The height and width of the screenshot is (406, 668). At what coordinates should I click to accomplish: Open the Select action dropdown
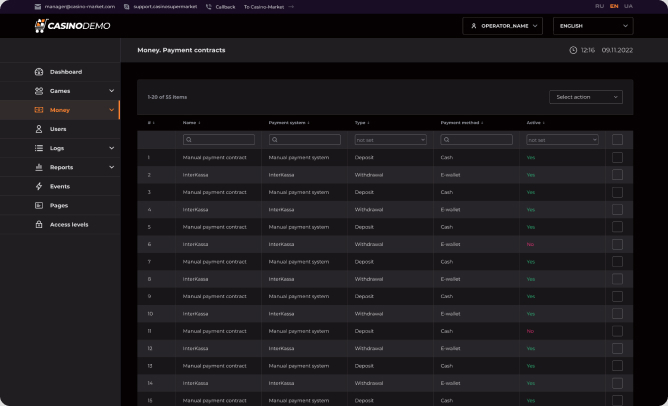(x=586, y=97)
